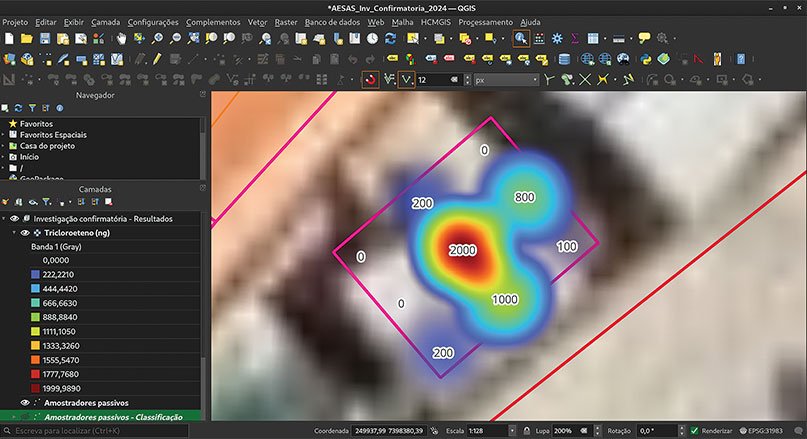Collapse the Investigação confirmatória - Resultados group
This screenshot has width=807, height=439.
pyautogui.click(x=4, y=219)
